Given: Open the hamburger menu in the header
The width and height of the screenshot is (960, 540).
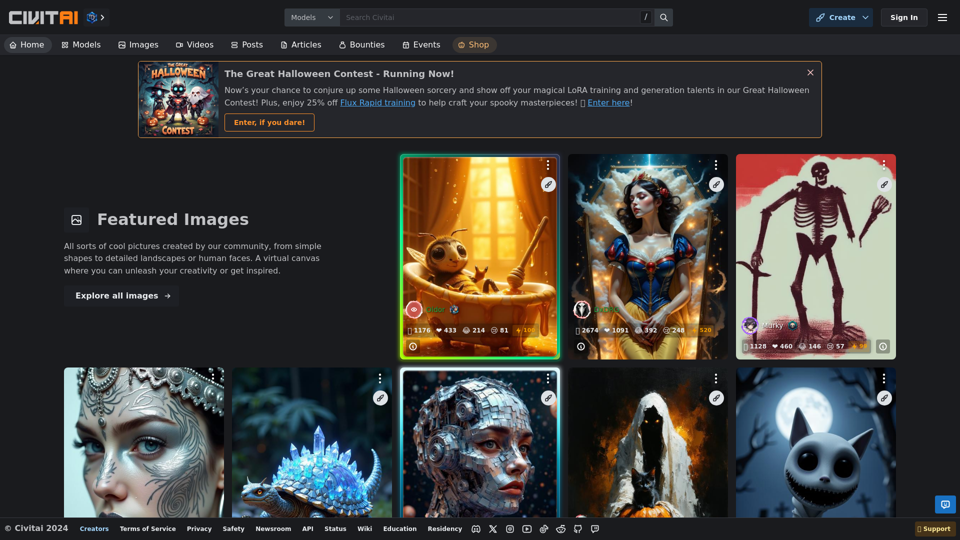Looking at the screenshot, I should click(x=942, y=18).
